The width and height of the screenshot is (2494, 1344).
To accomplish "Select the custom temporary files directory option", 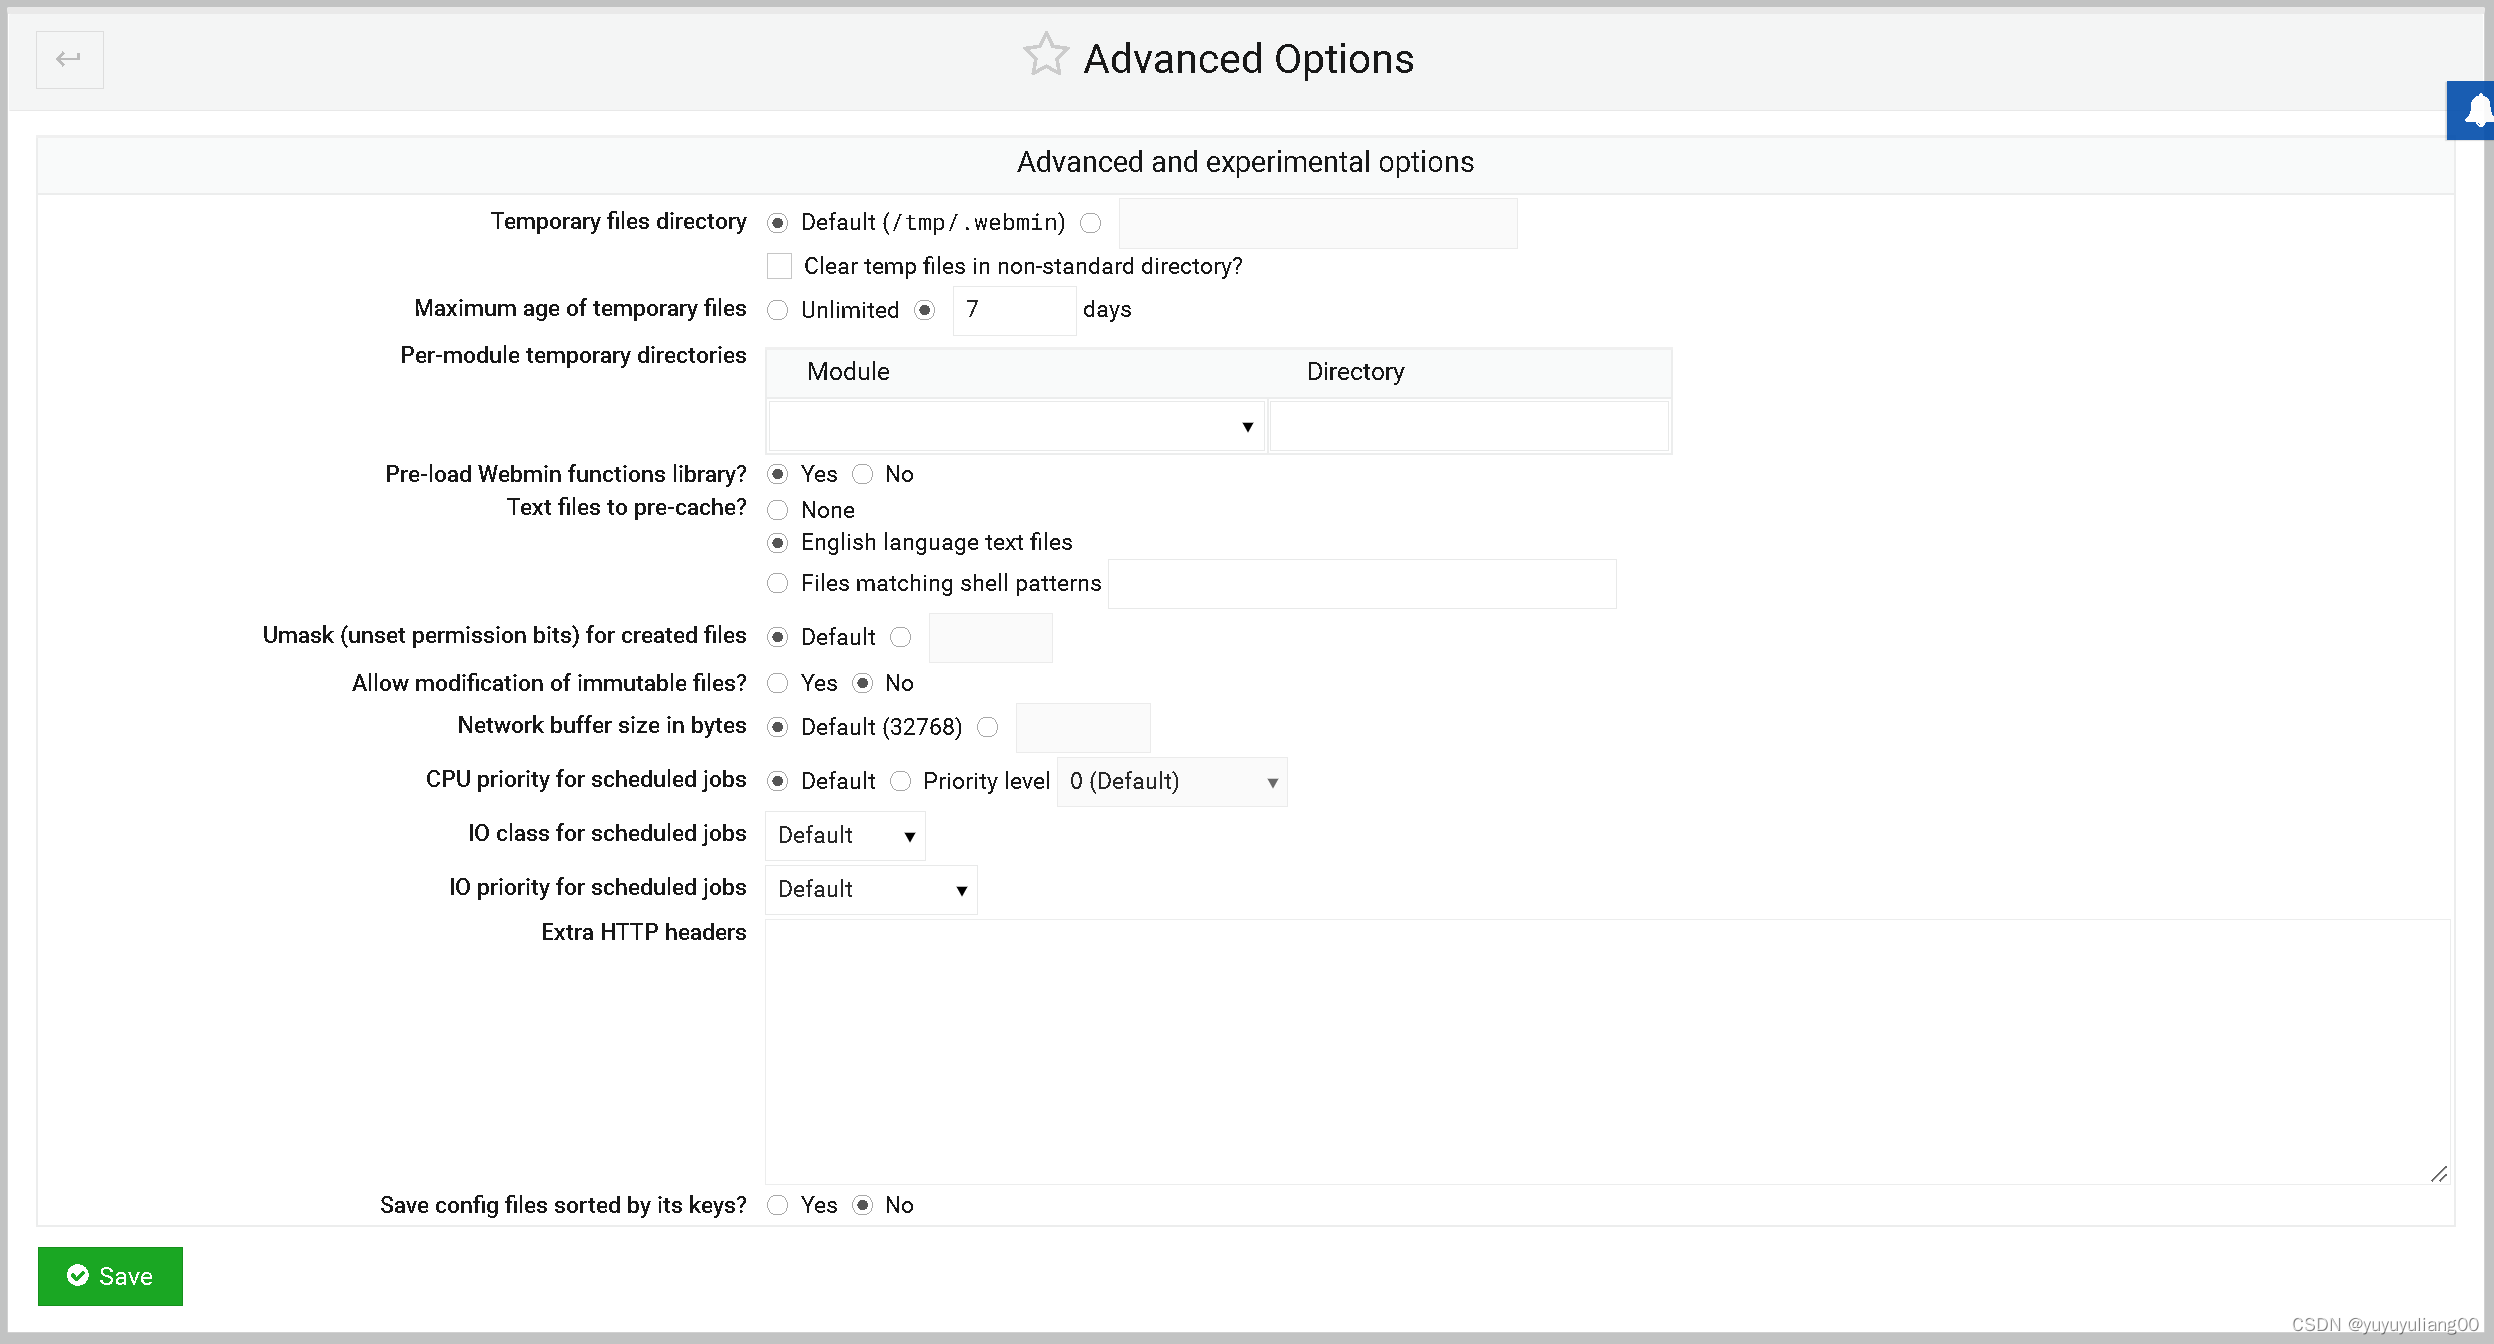I will (1091, 223).
